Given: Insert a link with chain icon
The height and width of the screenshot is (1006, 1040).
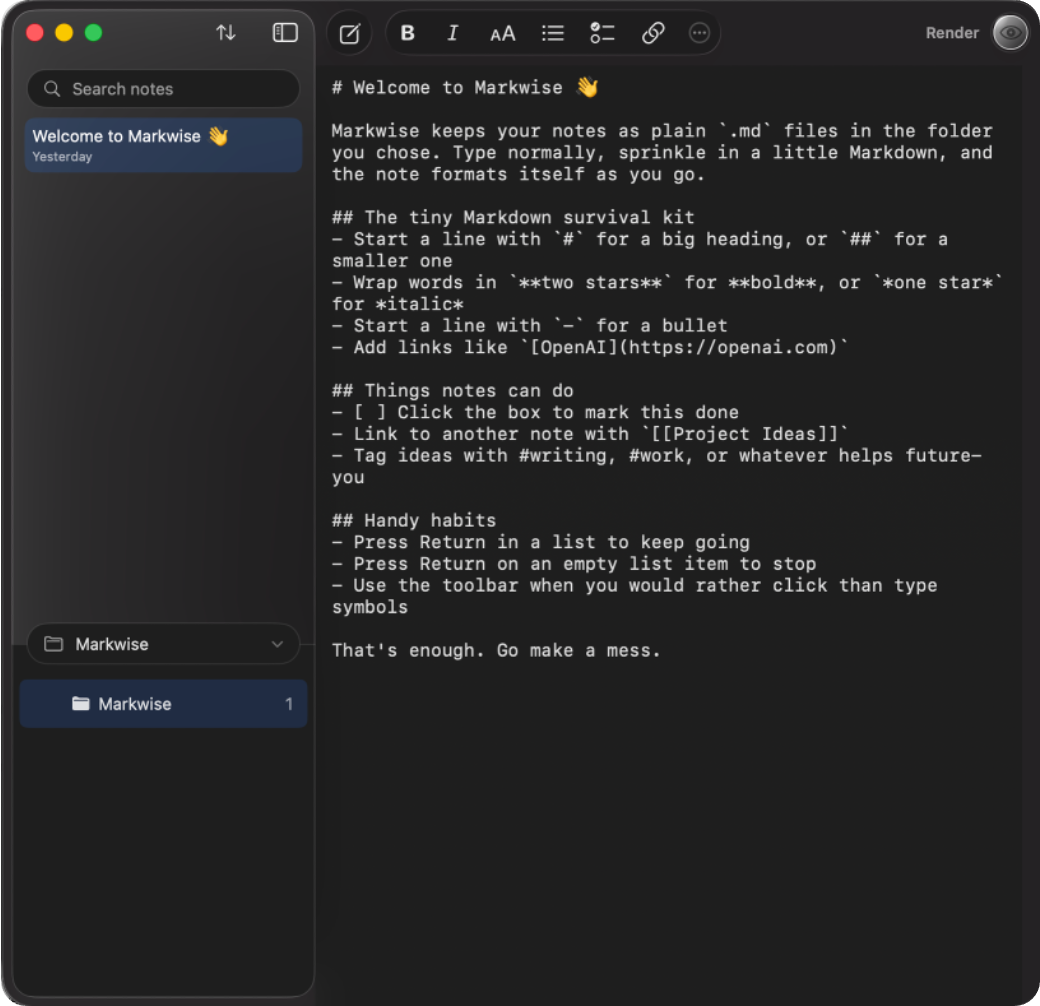Looking at the screenshot, I should click(x=653, y=33).
